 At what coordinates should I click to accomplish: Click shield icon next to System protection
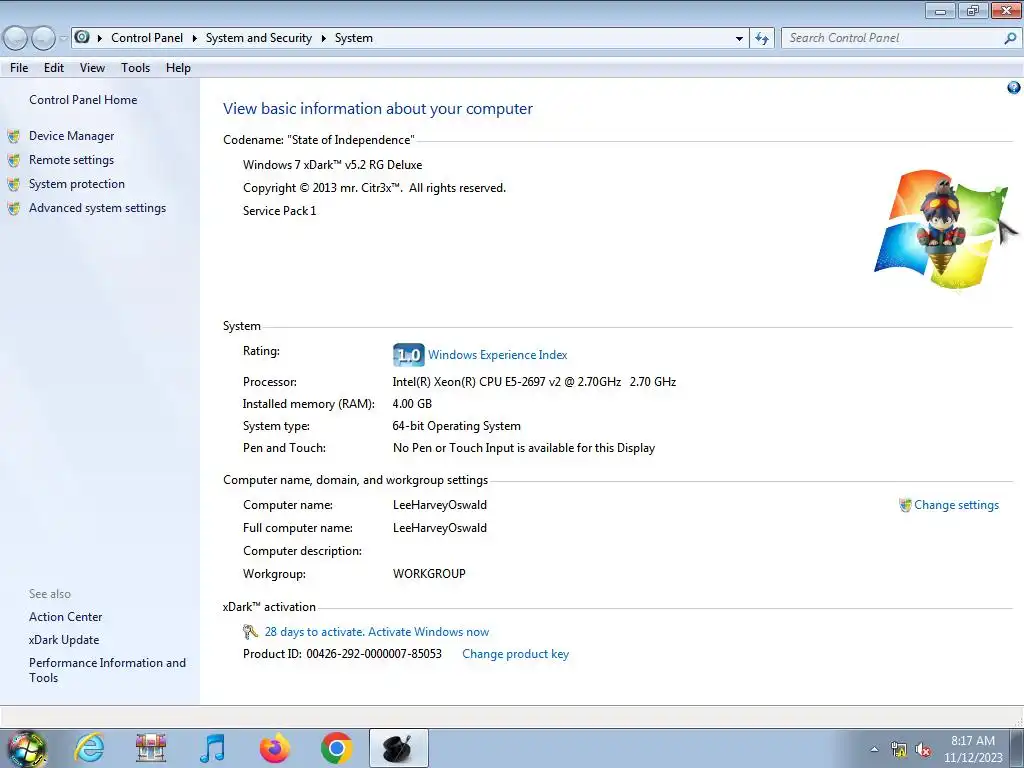(14, 185)
